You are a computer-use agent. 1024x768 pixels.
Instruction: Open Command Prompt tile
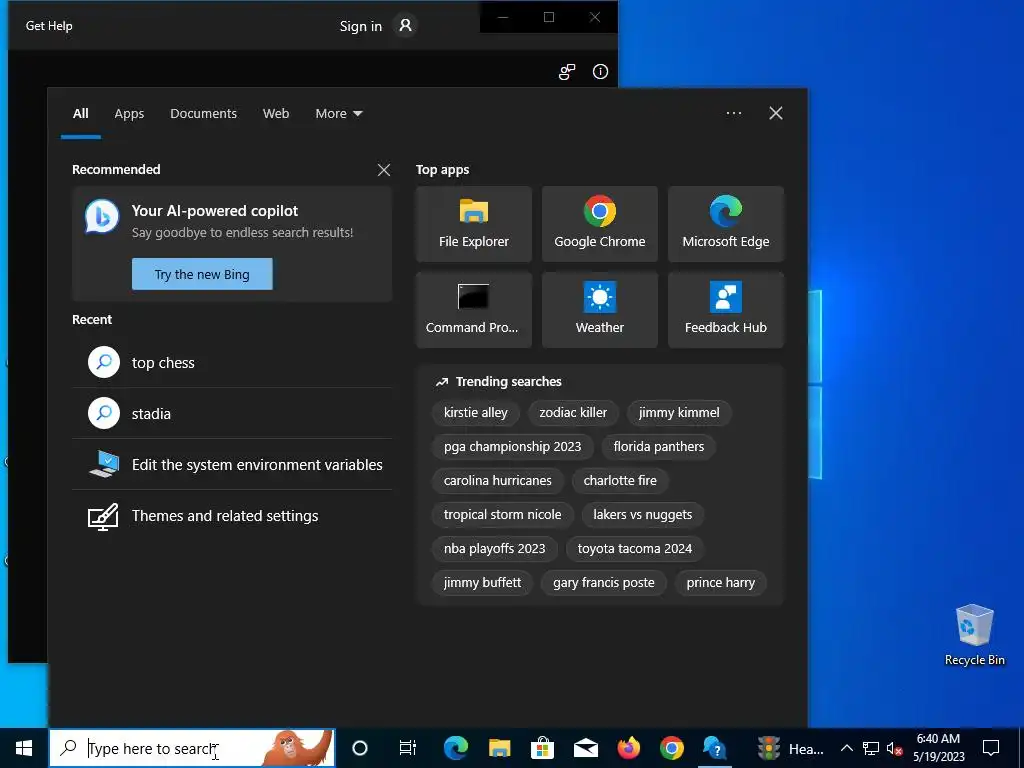point(473,310)
